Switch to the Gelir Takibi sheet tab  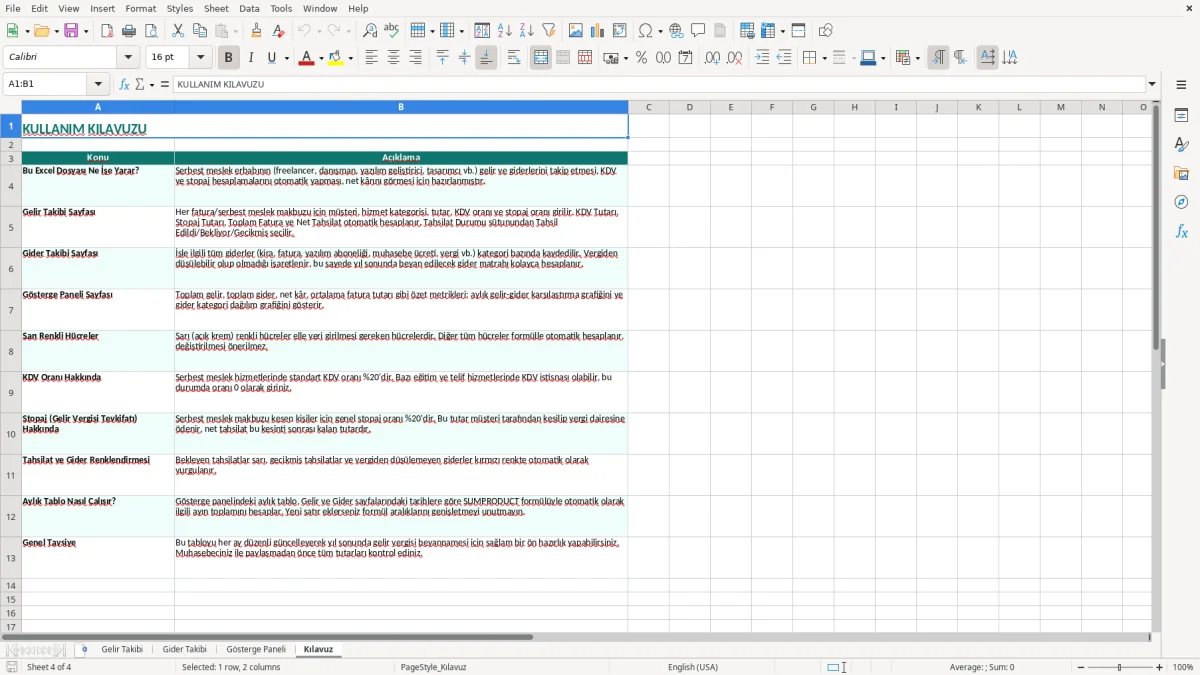coord(122,649)
